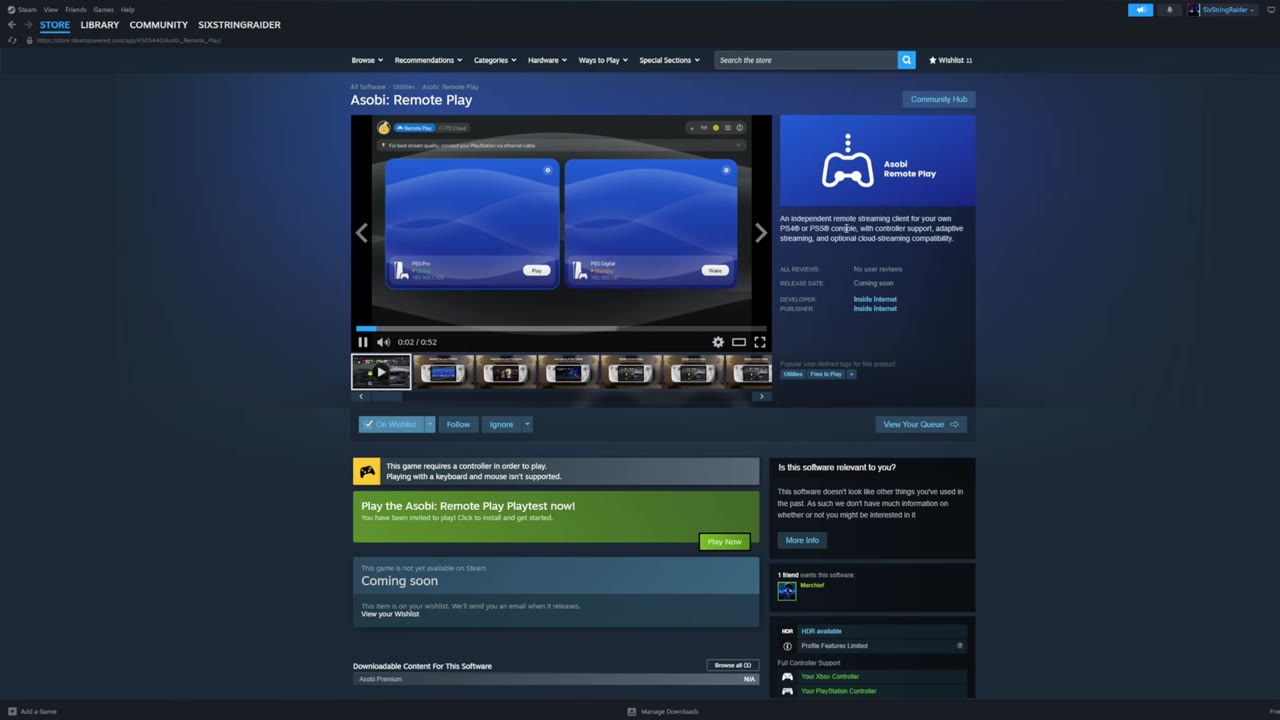Enter fullscreen for the trailer

tap(760, 342)
